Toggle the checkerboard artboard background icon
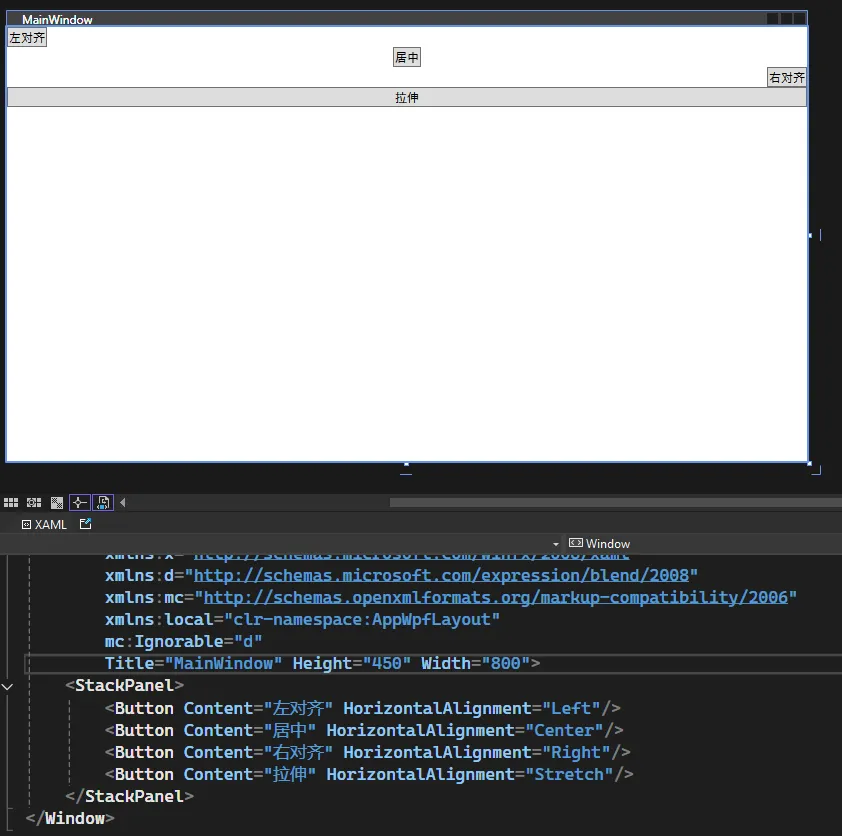 tap(57, 502)
